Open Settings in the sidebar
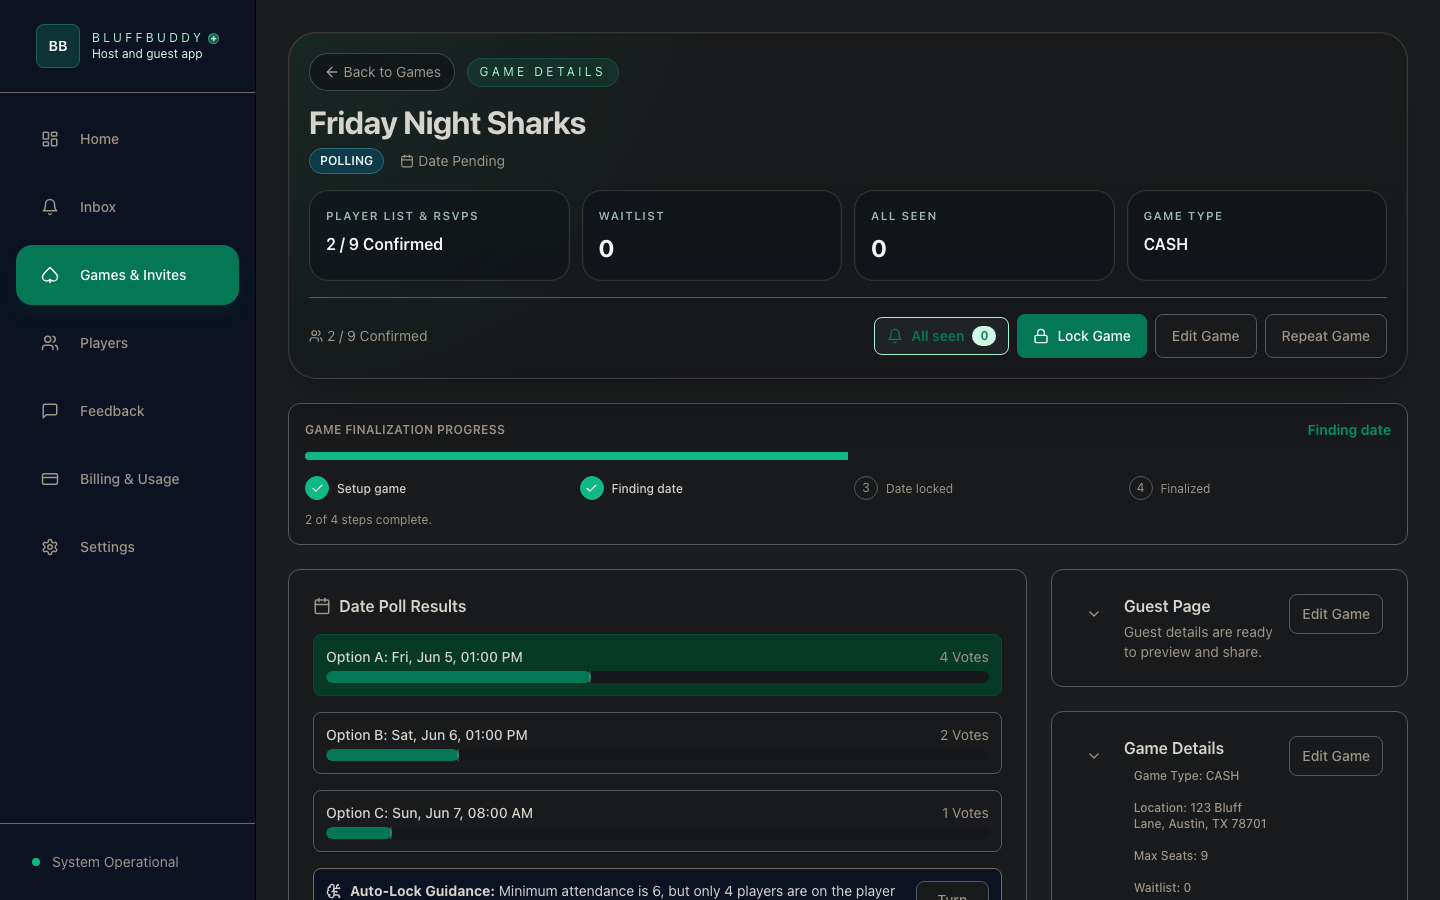Screen dimensions: 1440x900 [128, 547]
